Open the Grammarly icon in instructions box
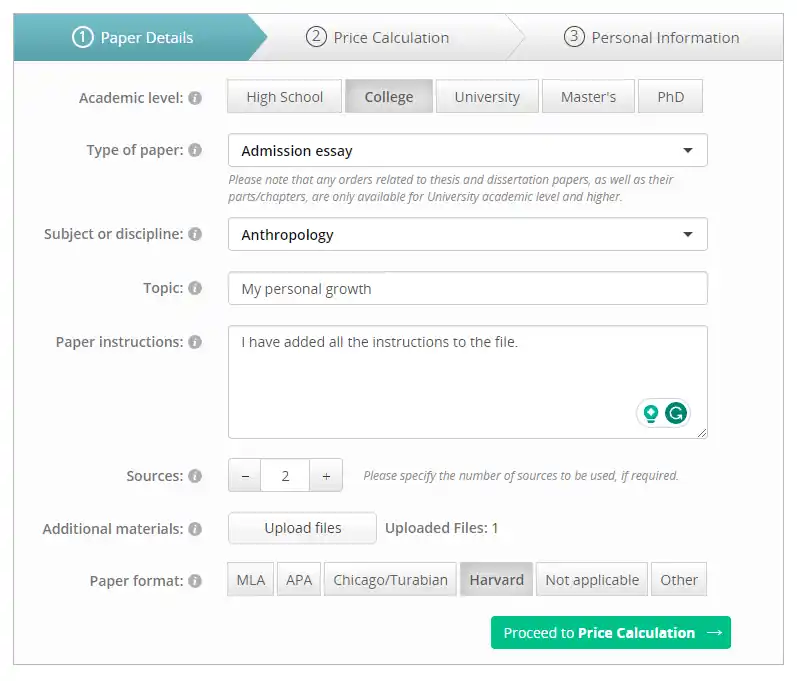The image size is (797, 681). pyautogui.click(x=676, y=413)
